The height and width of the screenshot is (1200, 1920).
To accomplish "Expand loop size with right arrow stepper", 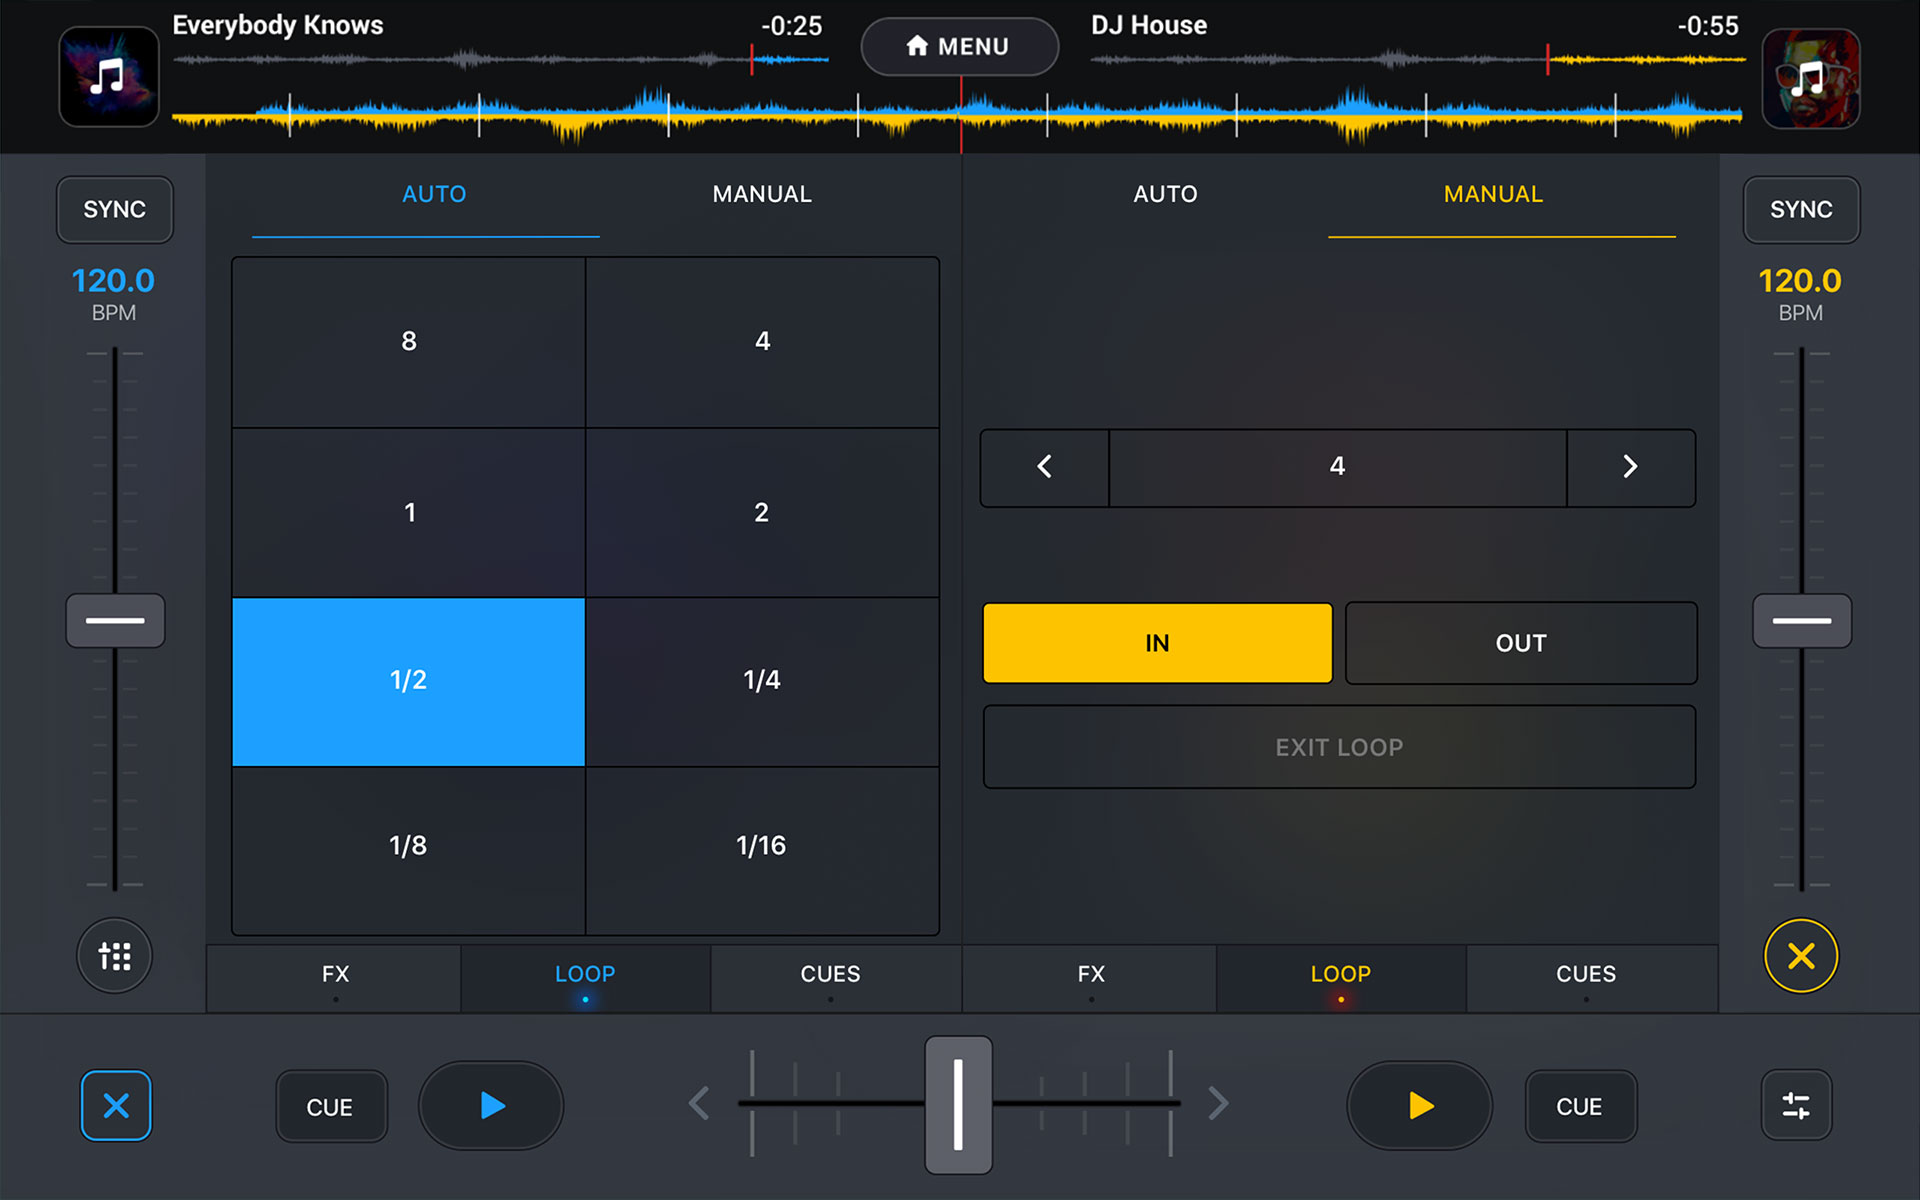I will pos(1630,465).
